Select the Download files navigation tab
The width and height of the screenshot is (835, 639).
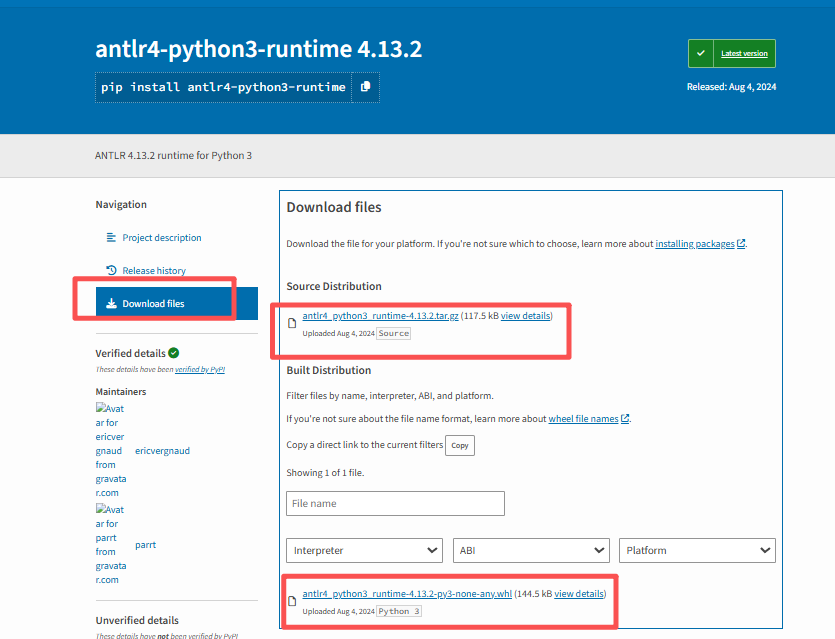coord(177,304)
